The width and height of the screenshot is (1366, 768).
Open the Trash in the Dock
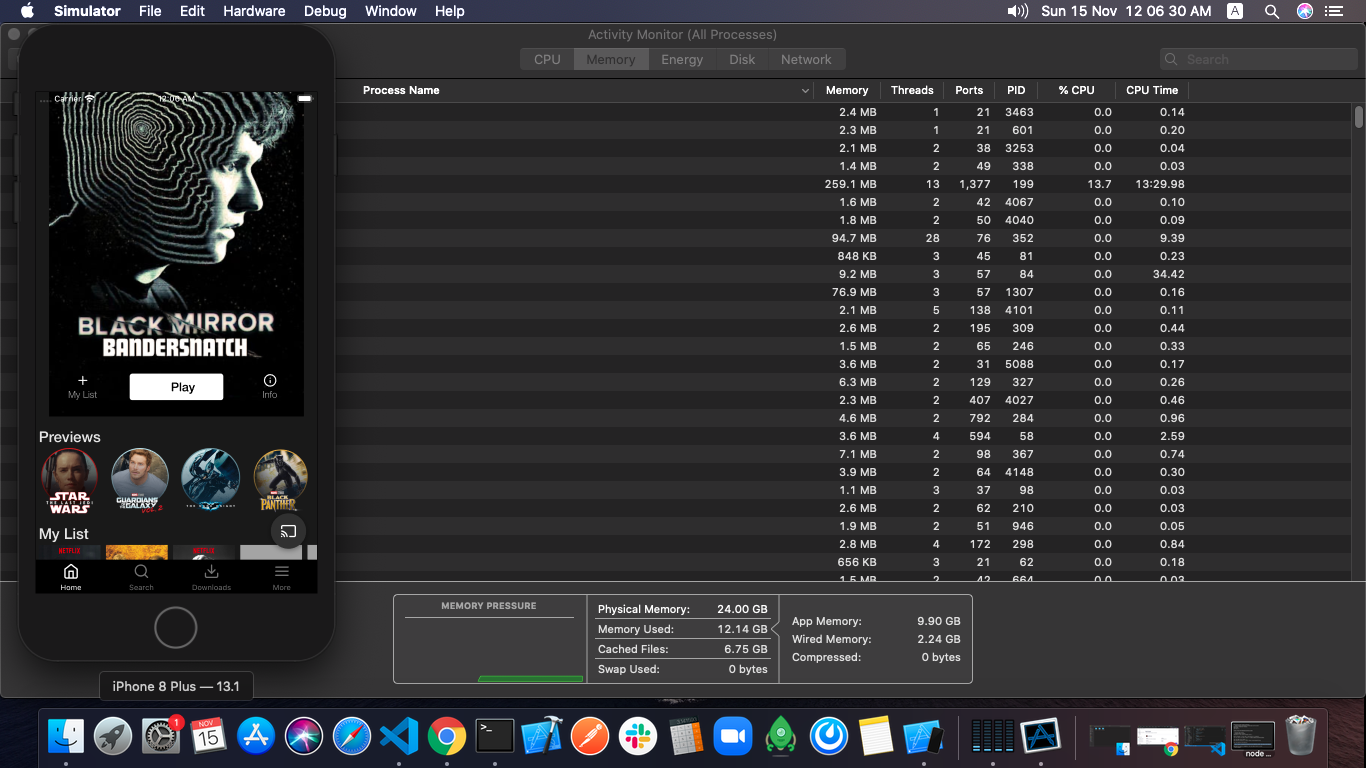(1301, 737)
